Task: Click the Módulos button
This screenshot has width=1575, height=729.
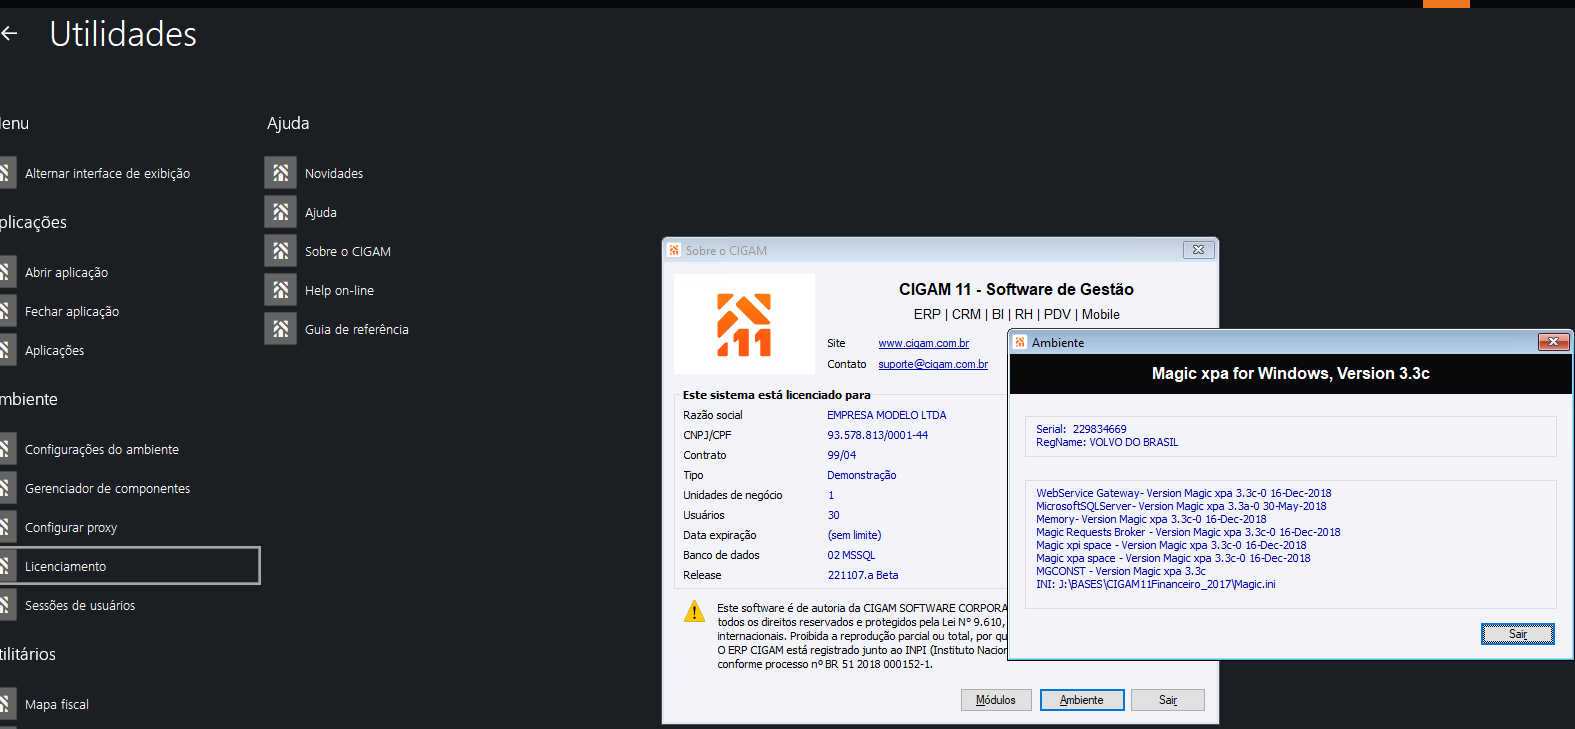Action: [996, 700]
